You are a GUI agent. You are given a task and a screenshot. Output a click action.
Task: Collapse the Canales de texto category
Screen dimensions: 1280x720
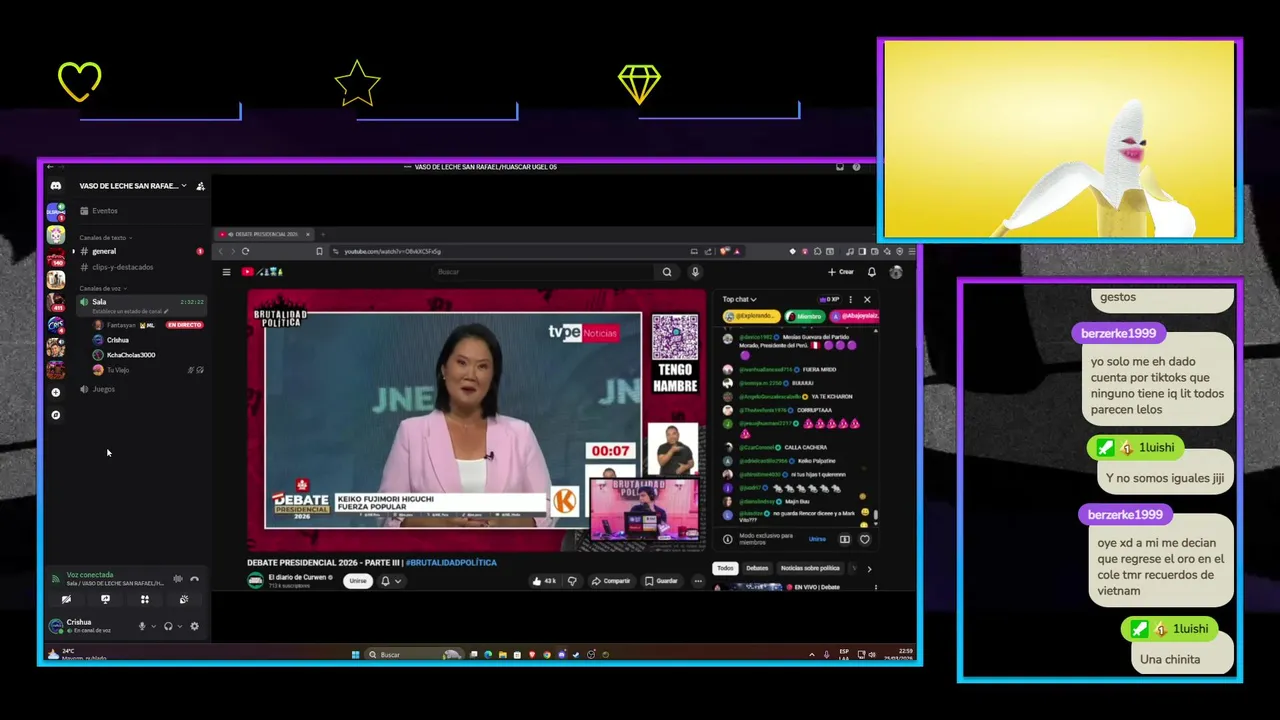click(106, 238)
